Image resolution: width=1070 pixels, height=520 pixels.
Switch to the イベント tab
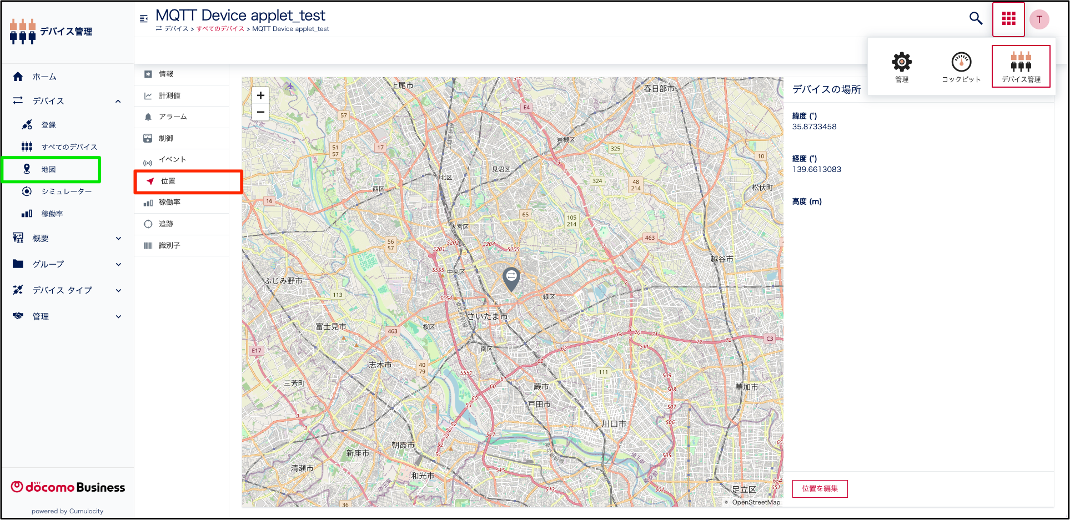point(172,160)
